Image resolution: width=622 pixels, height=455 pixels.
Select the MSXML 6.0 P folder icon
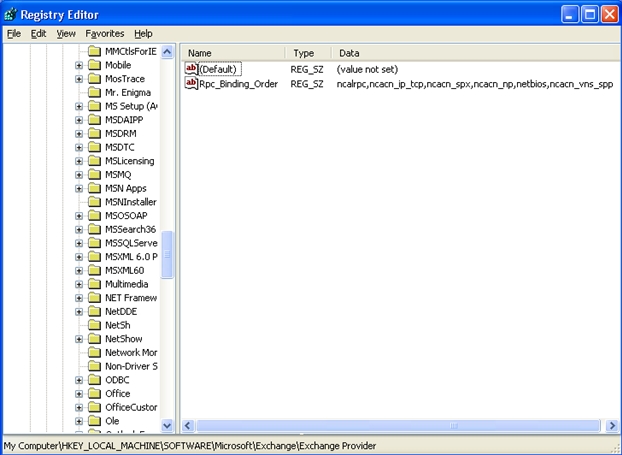(x=94, y=257)
